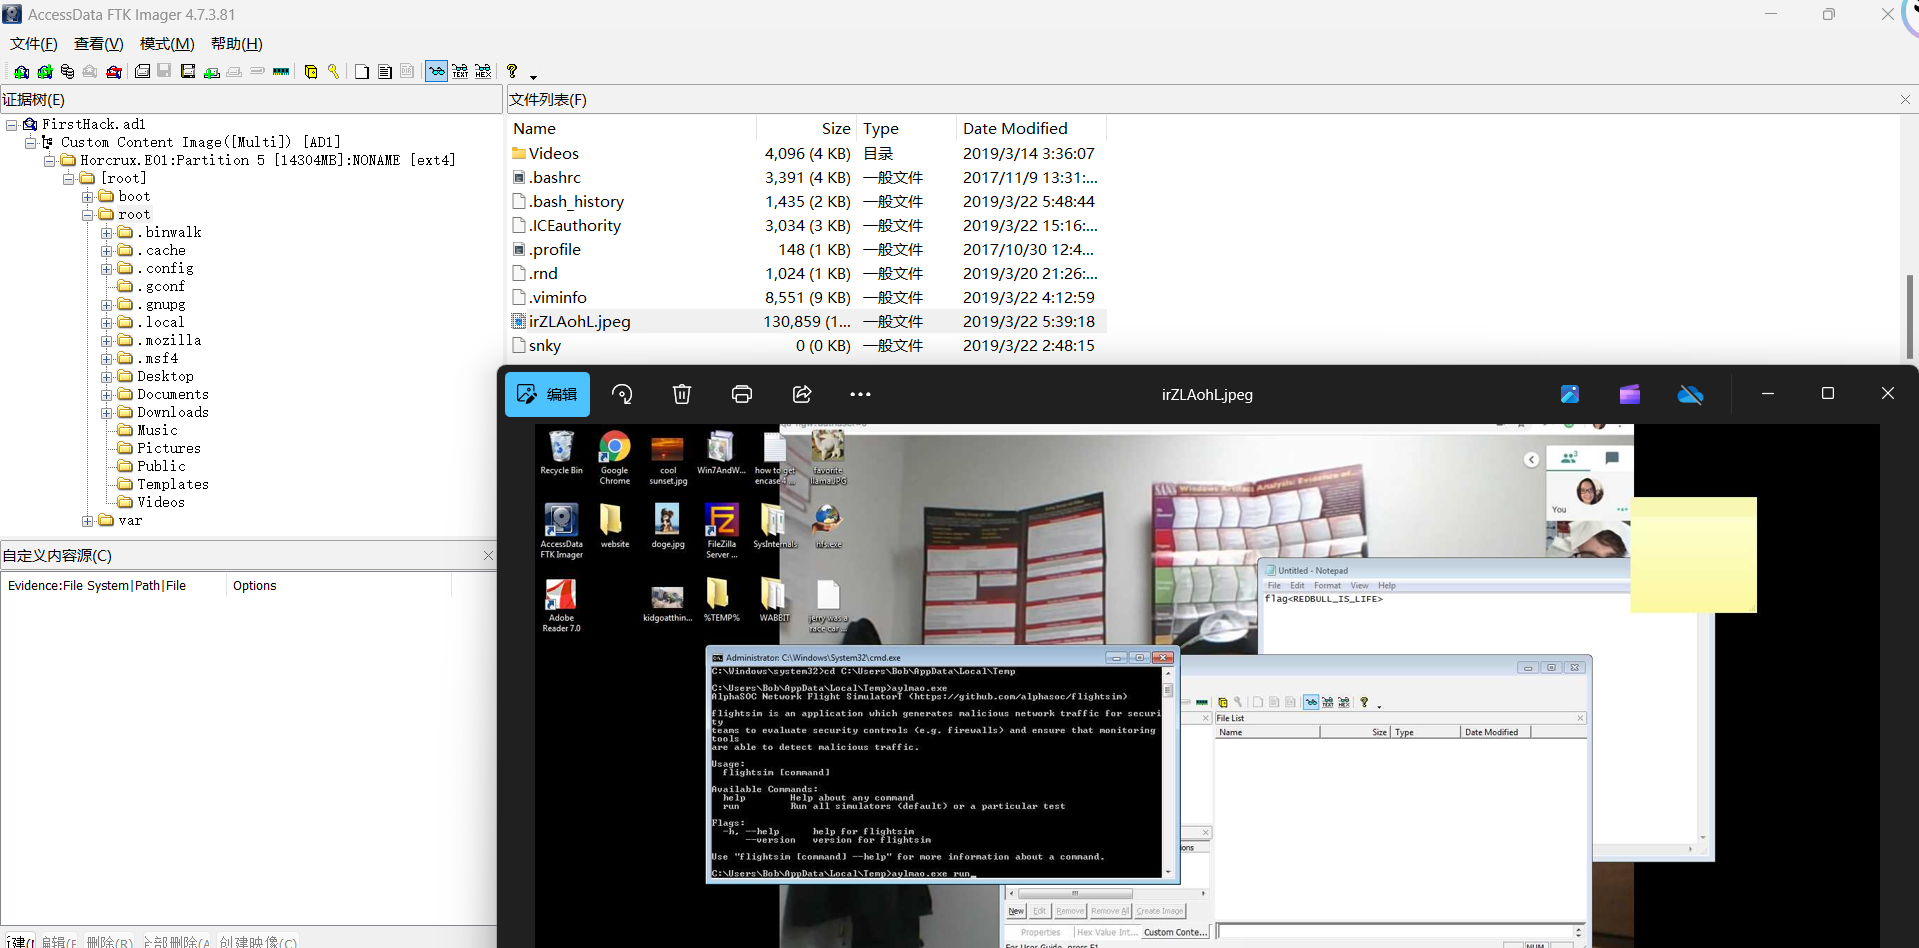
Task: Expand the Downloads folder node
Action: pos(107,413)
